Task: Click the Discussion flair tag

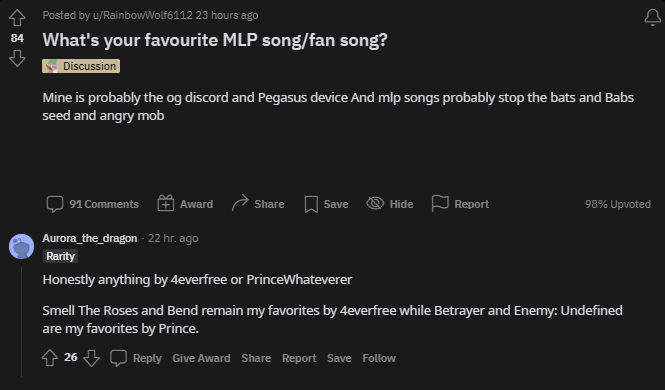Action: click(81, 66)
